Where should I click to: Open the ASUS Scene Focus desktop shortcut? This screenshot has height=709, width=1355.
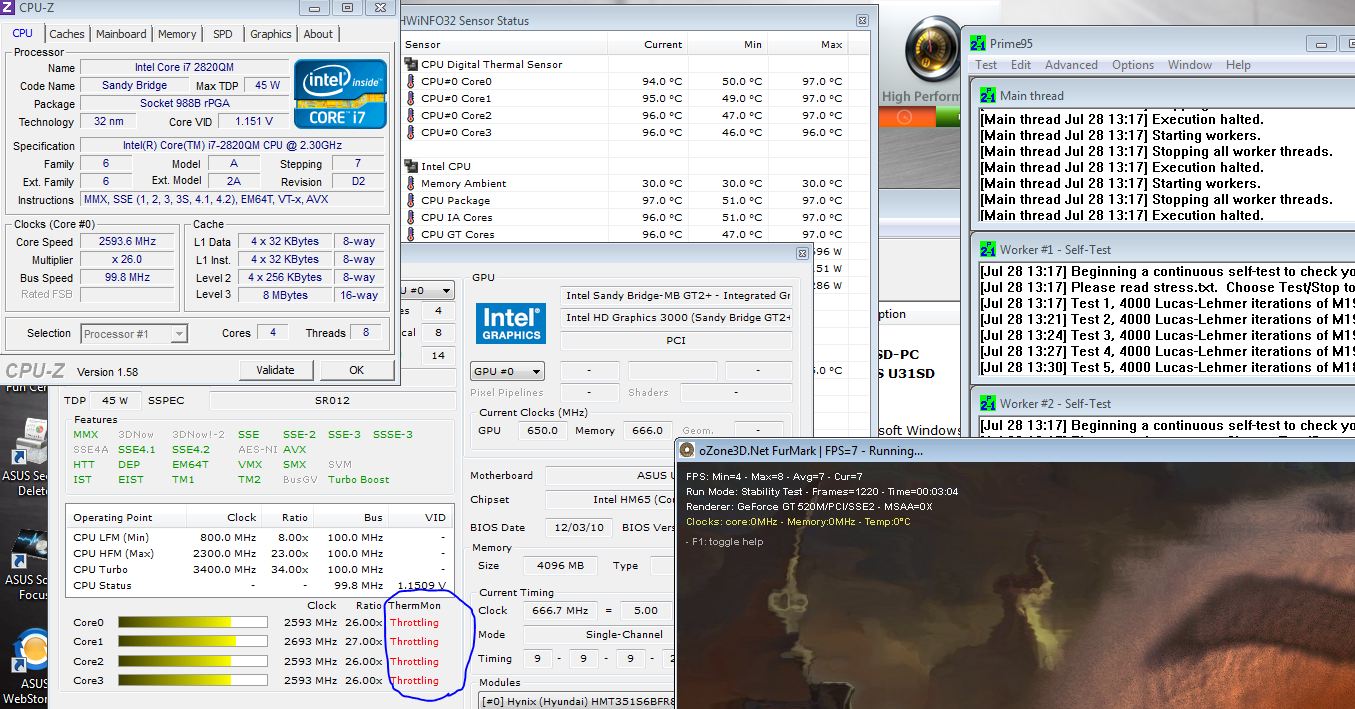coord(27,565)
